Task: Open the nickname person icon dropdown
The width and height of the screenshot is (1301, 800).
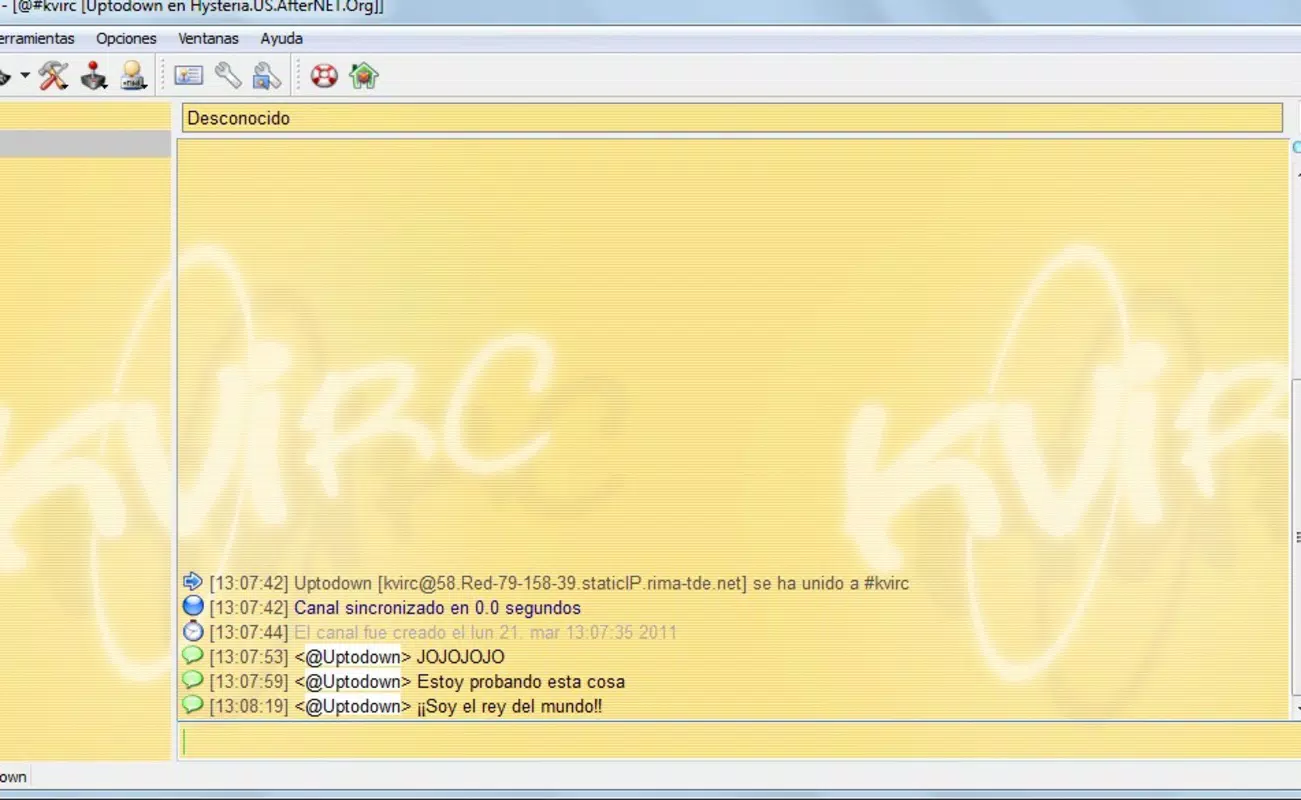Action: (x=134, y=76)
